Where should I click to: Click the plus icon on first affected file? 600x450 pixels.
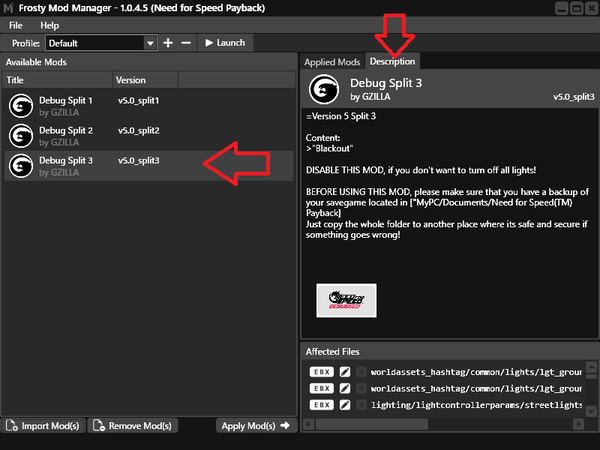pyautogui.click(x=361, y=372)
